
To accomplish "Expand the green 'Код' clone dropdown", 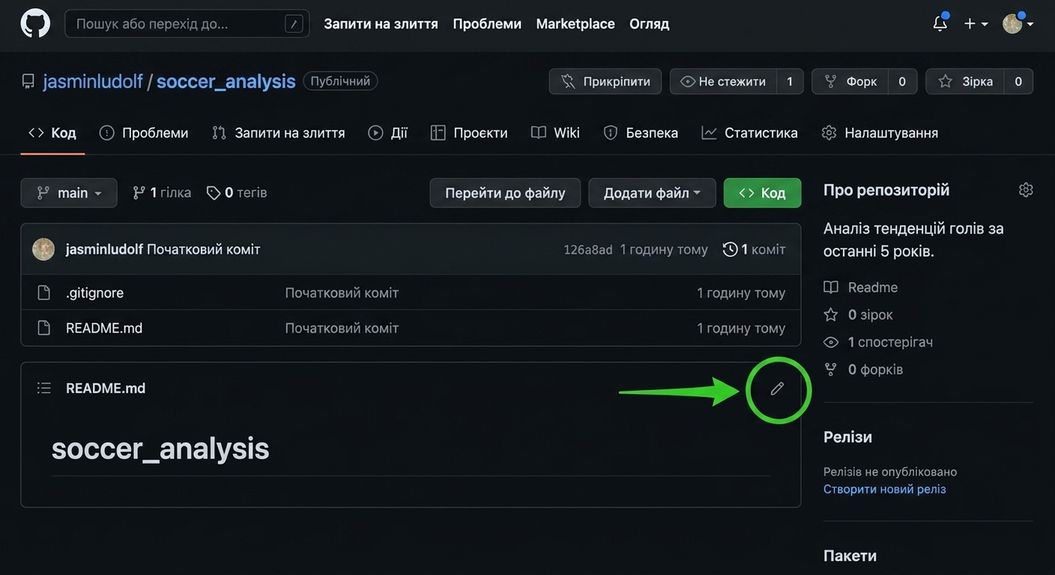I will coord(762,193).
